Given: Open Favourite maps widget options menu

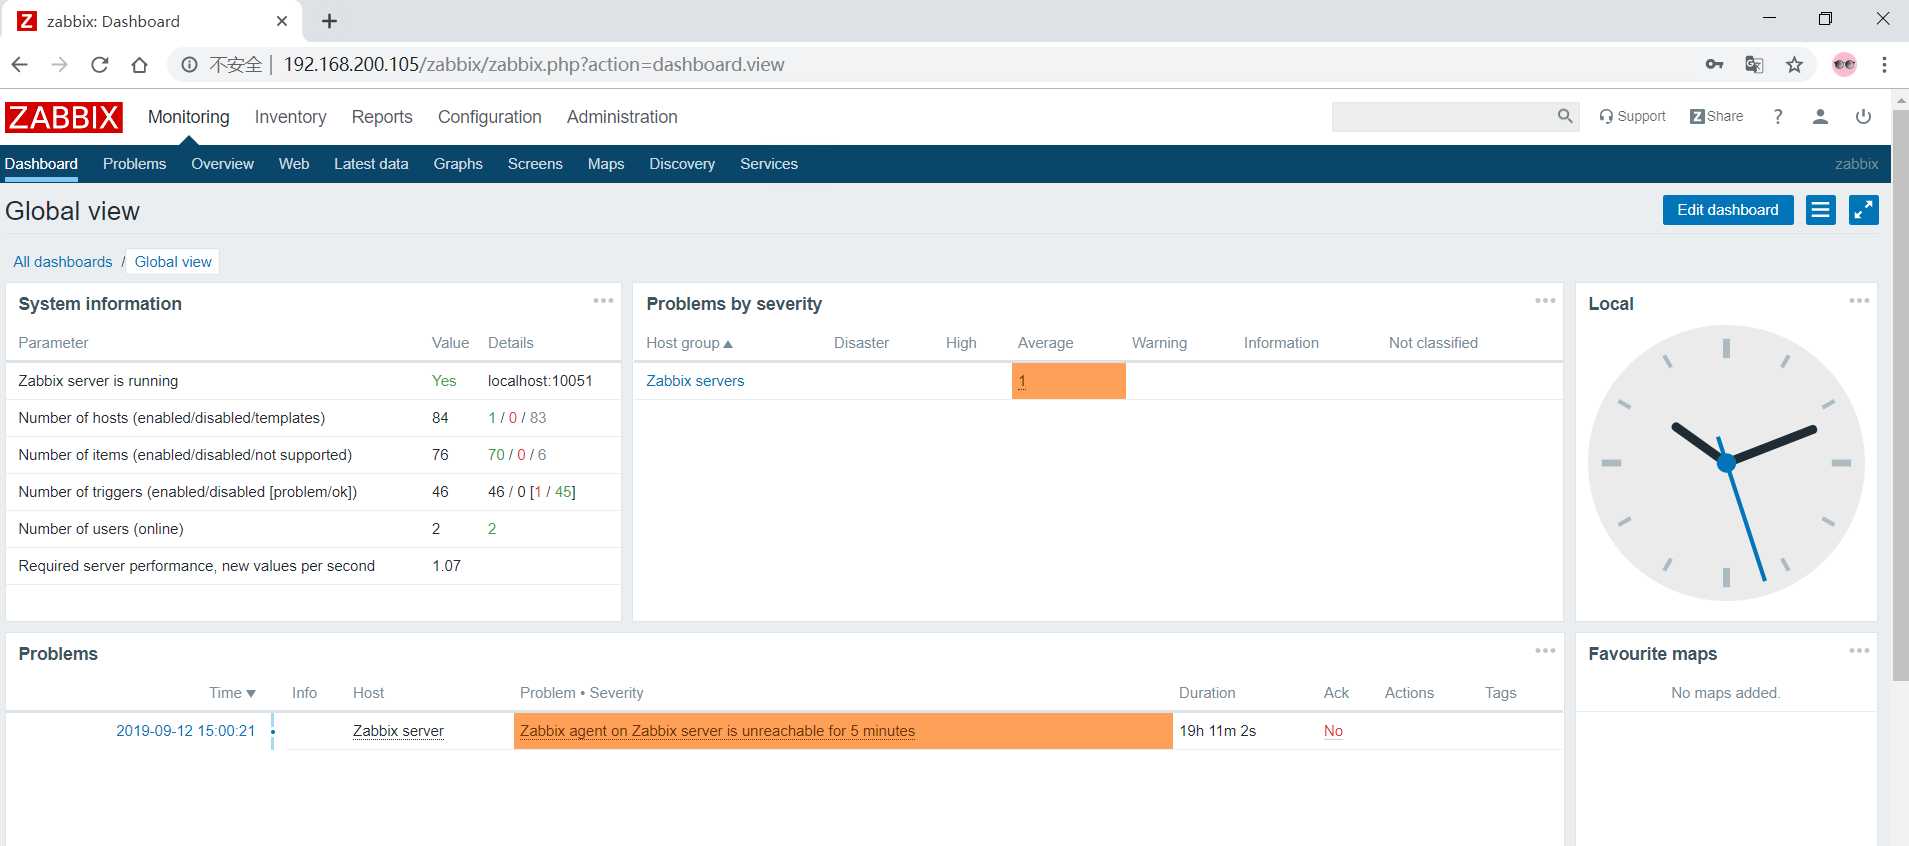Looking at the screenshot, I should coord(1859,651).
